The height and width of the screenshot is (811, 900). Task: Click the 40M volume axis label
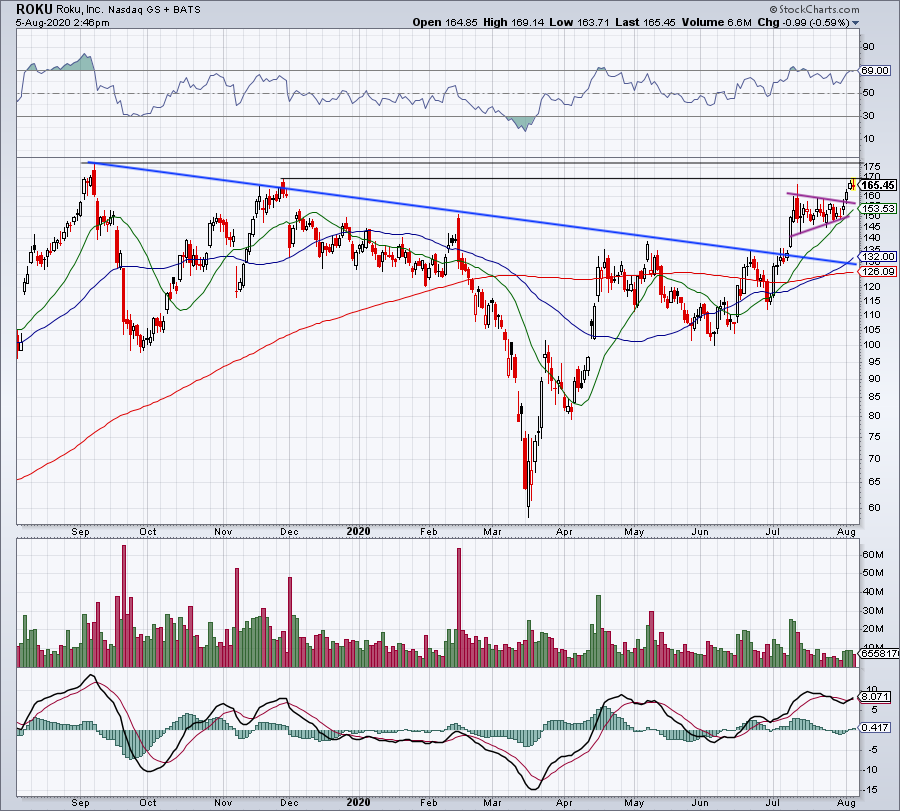coord(872,592)
